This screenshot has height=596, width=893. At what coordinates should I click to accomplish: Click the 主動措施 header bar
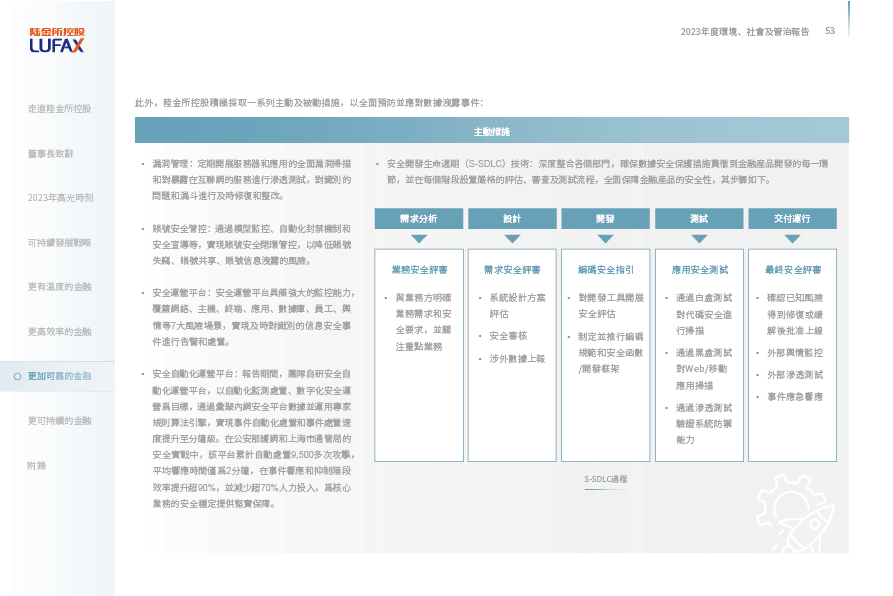(x=491, y=131)
